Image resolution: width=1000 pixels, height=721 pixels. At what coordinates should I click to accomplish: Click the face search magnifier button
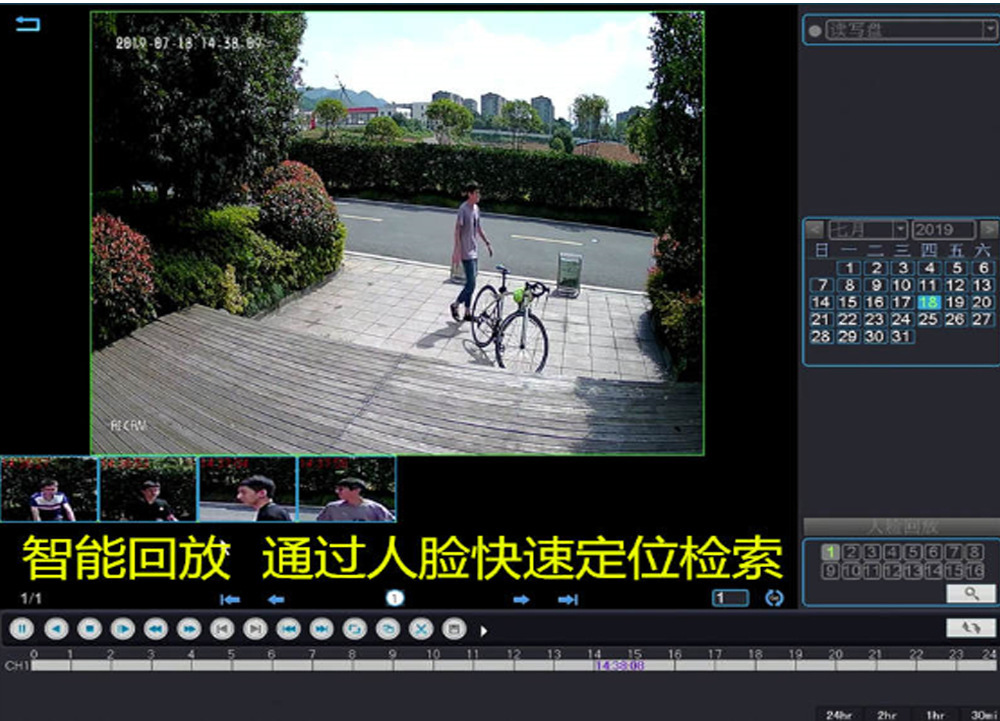click(x=971, y=594)
